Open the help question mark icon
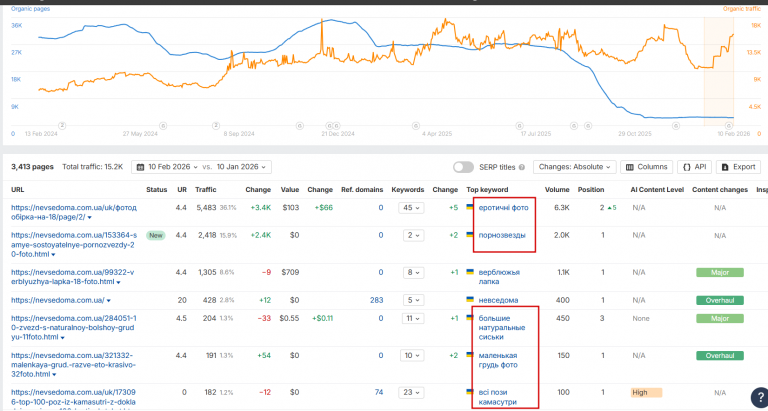 758,396
